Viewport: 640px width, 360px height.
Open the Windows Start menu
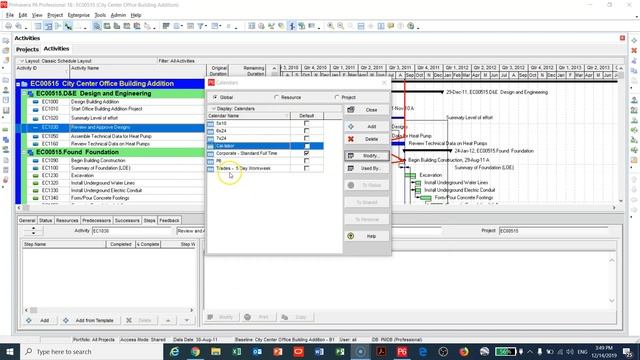tap(9, 352)
